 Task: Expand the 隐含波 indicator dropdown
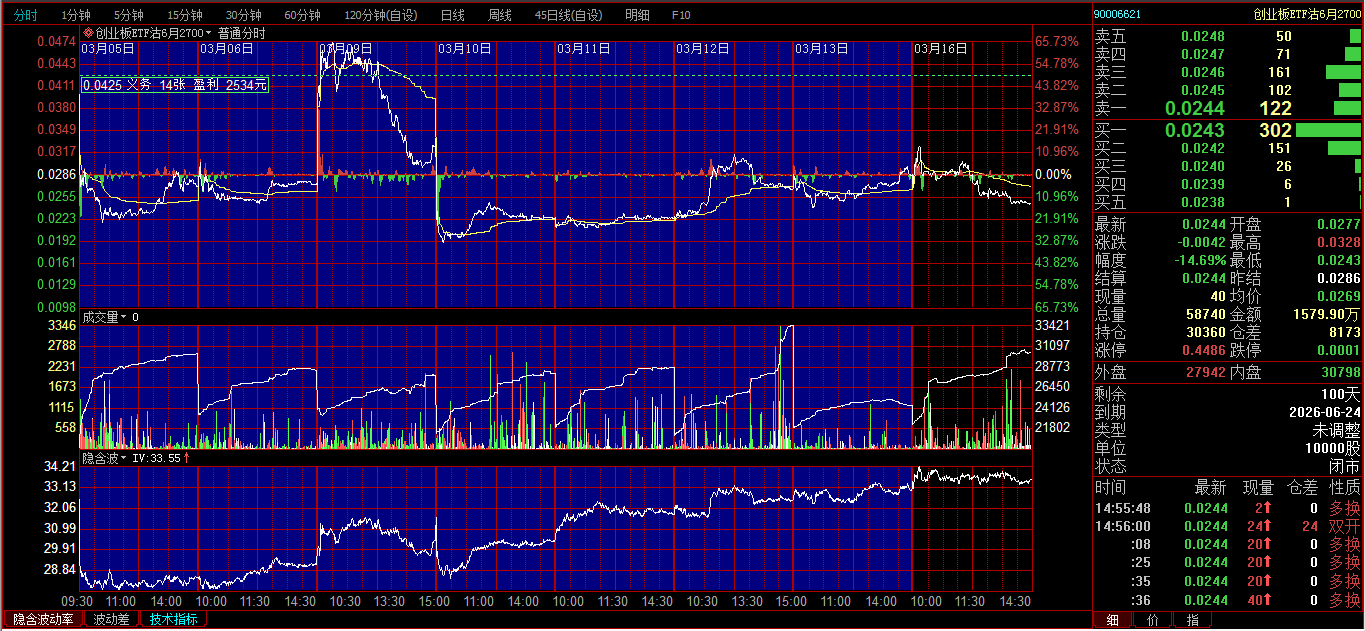click(x=123, y=458)
